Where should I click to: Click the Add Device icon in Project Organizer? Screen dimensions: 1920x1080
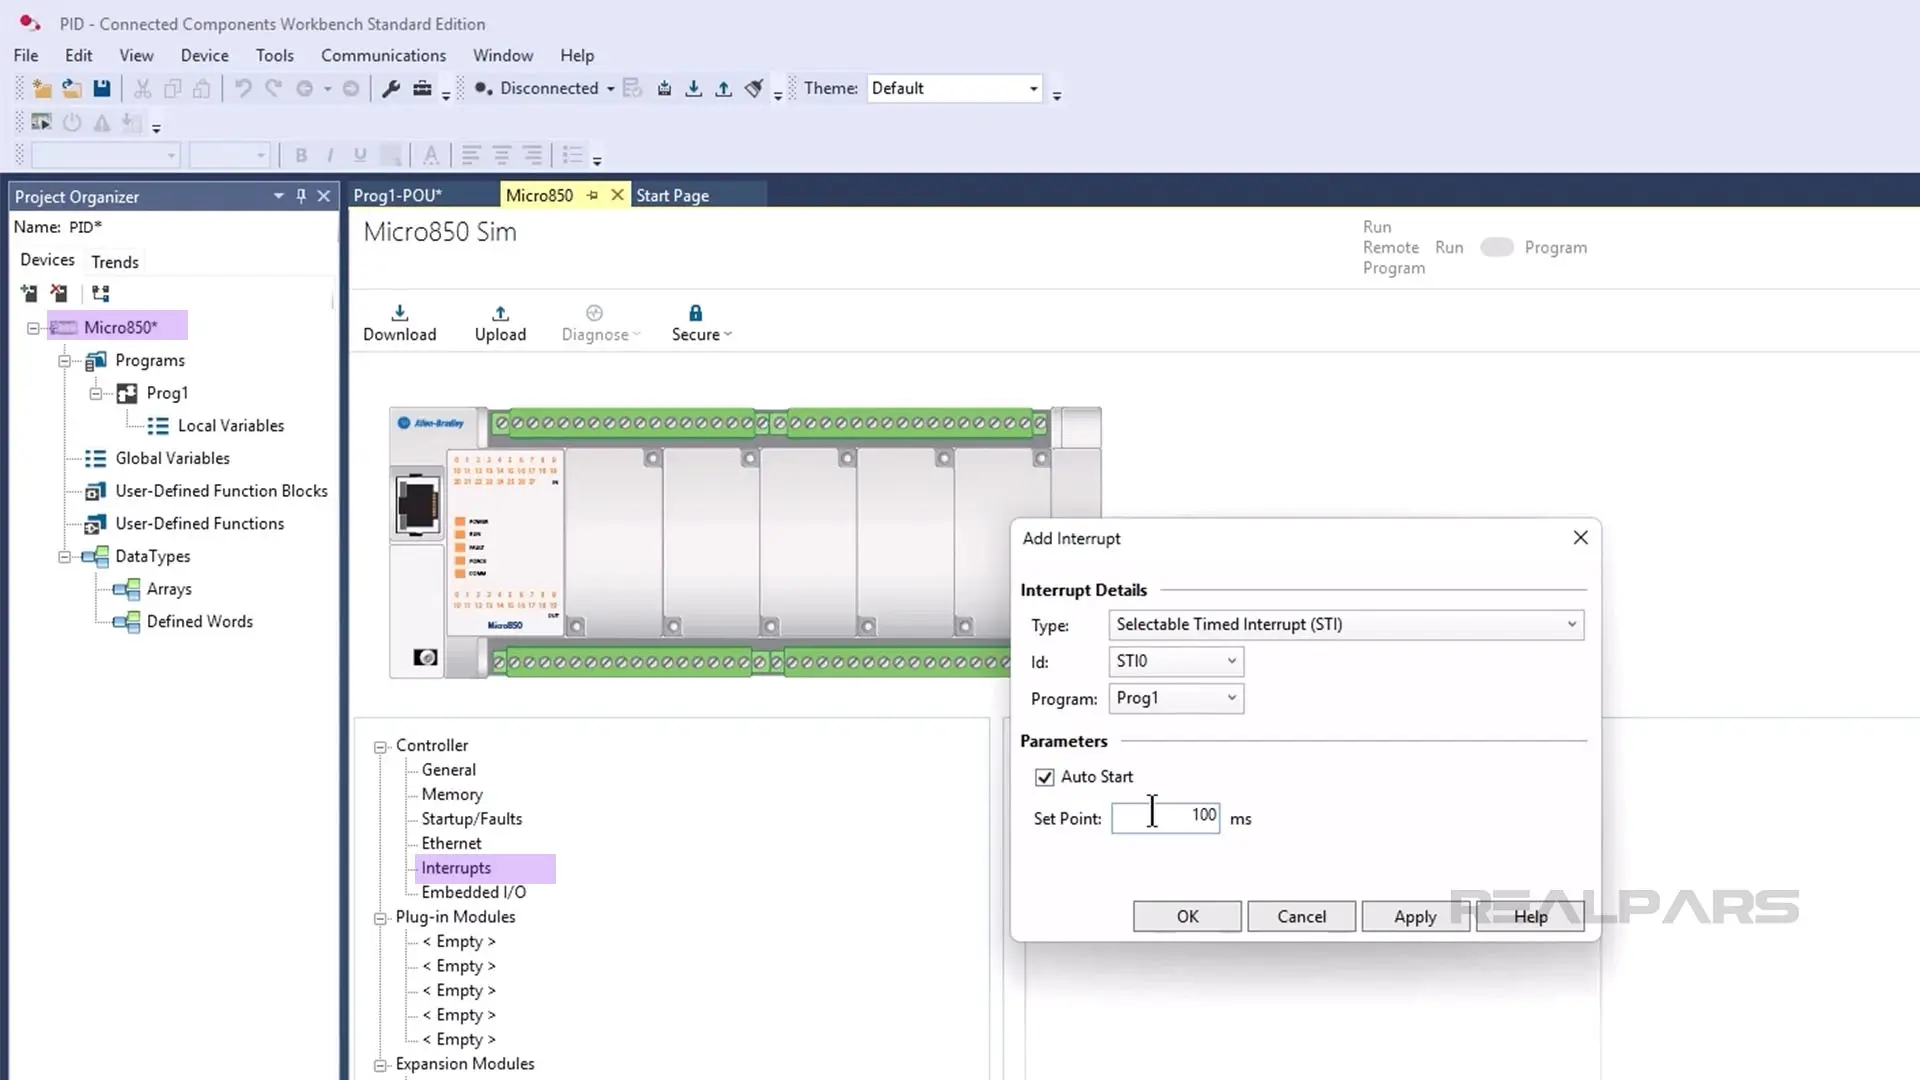[x=27, y=293]
